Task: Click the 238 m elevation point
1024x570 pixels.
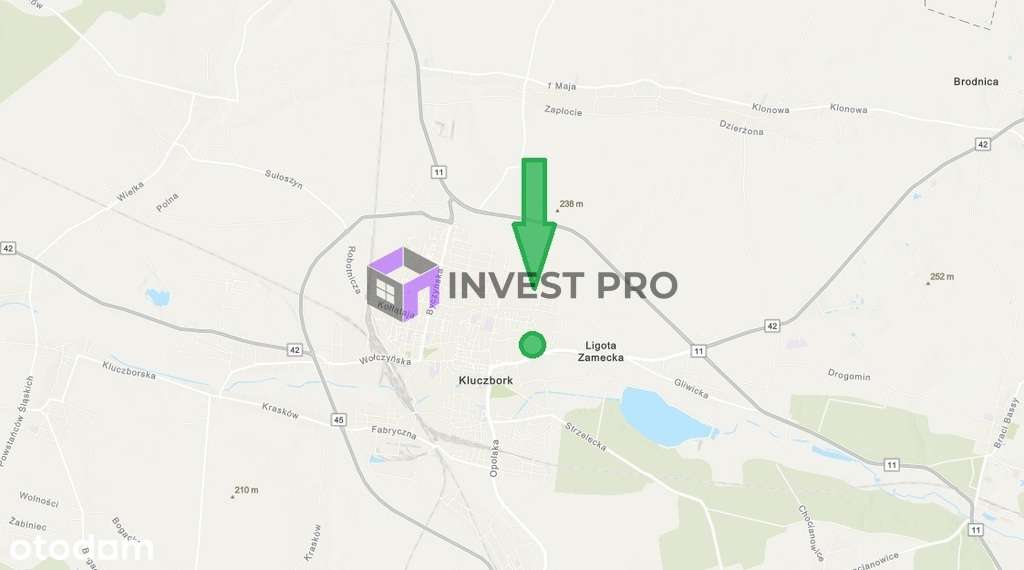Action: point(569,204)
